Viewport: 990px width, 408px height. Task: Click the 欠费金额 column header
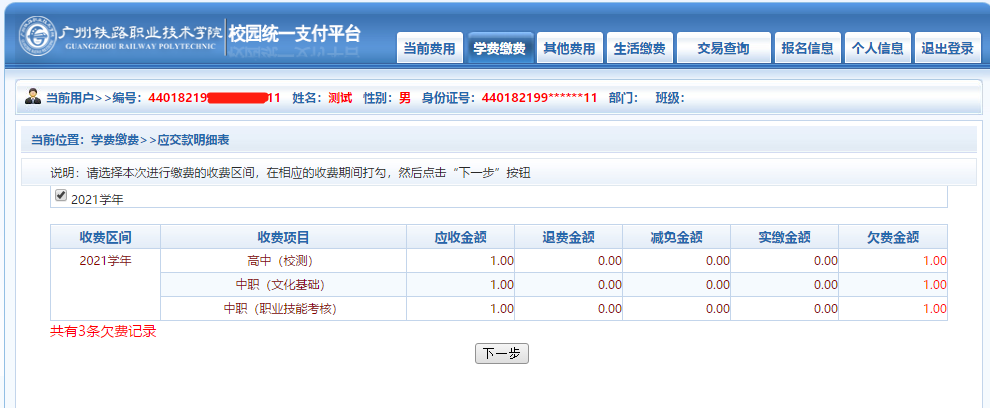pos(892,237)
